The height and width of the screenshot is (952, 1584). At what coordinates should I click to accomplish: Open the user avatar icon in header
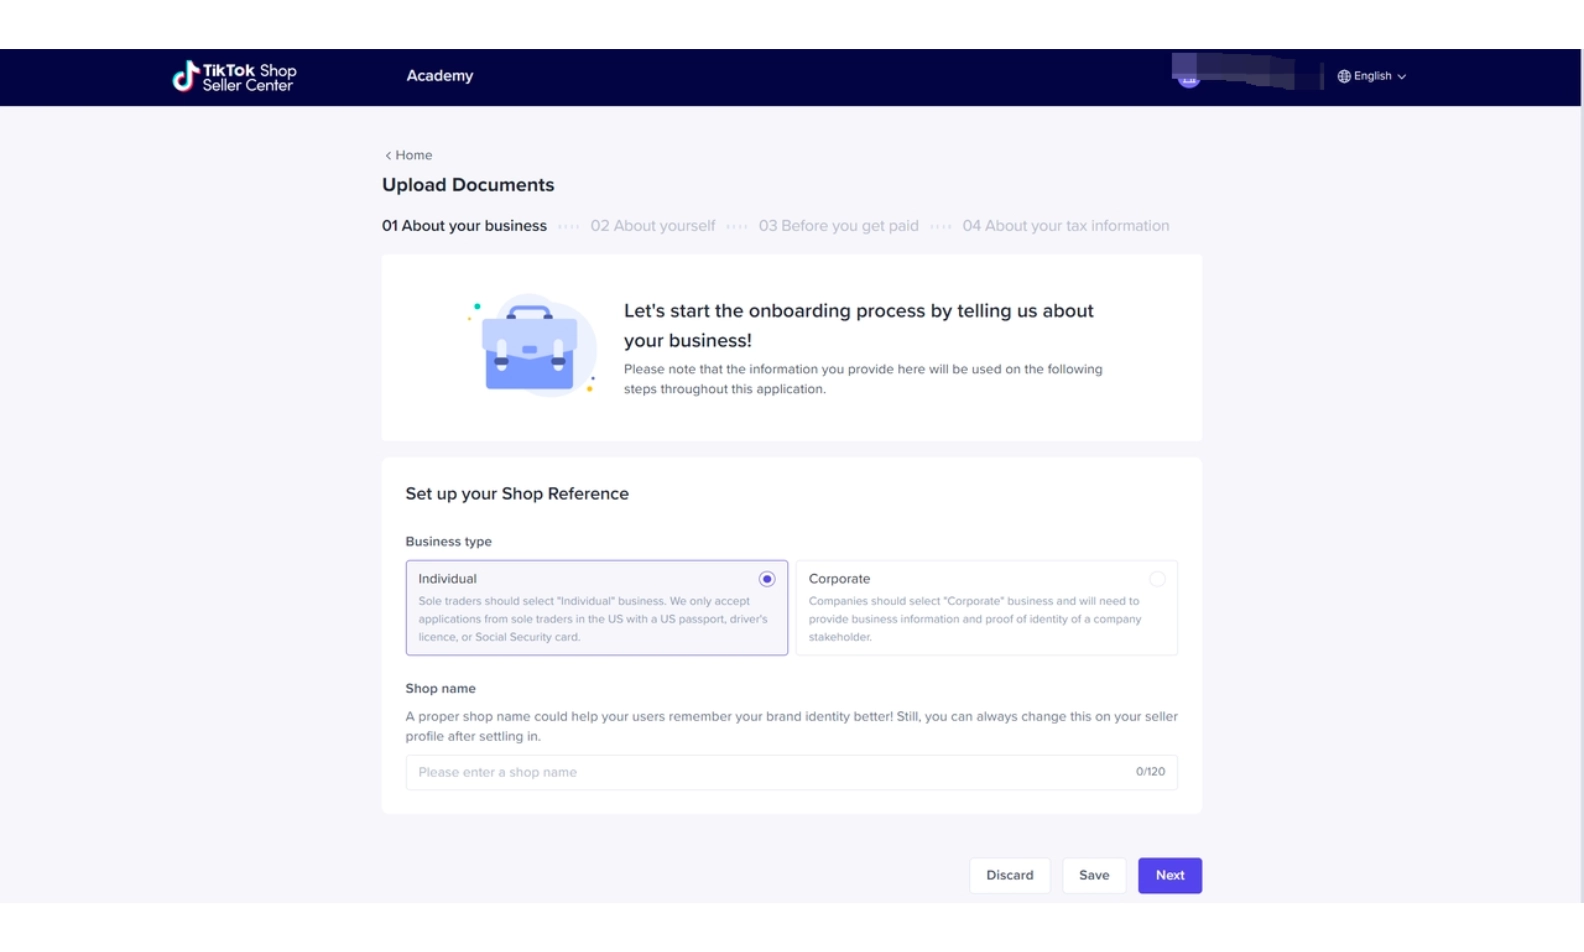(1188, 77)
